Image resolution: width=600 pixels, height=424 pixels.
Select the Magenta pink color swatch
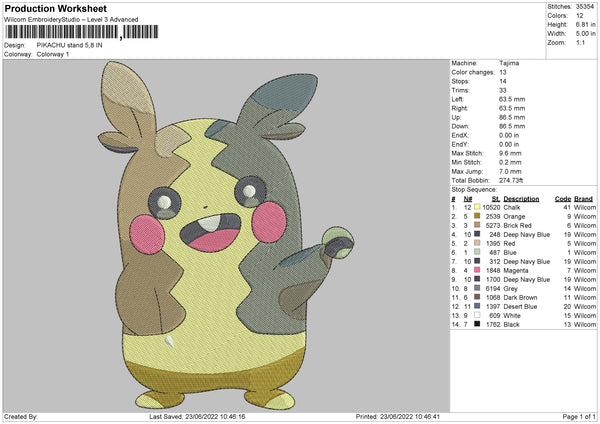[x=477, y=270]
